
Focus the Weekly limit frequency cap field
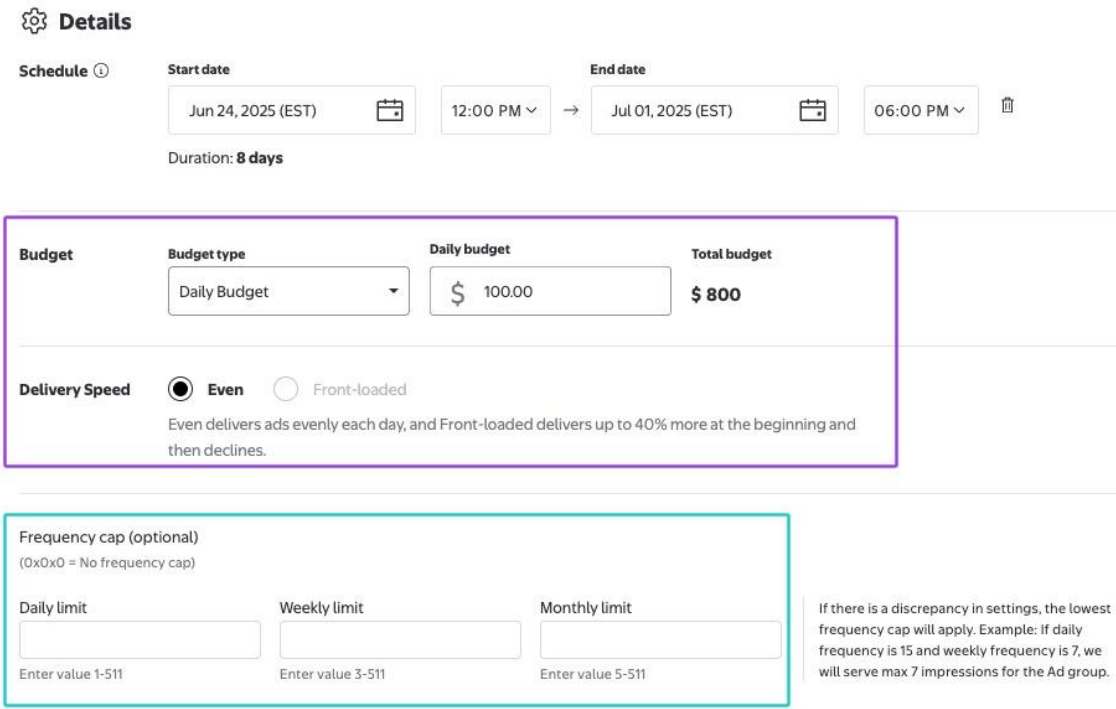pos(400,640)
